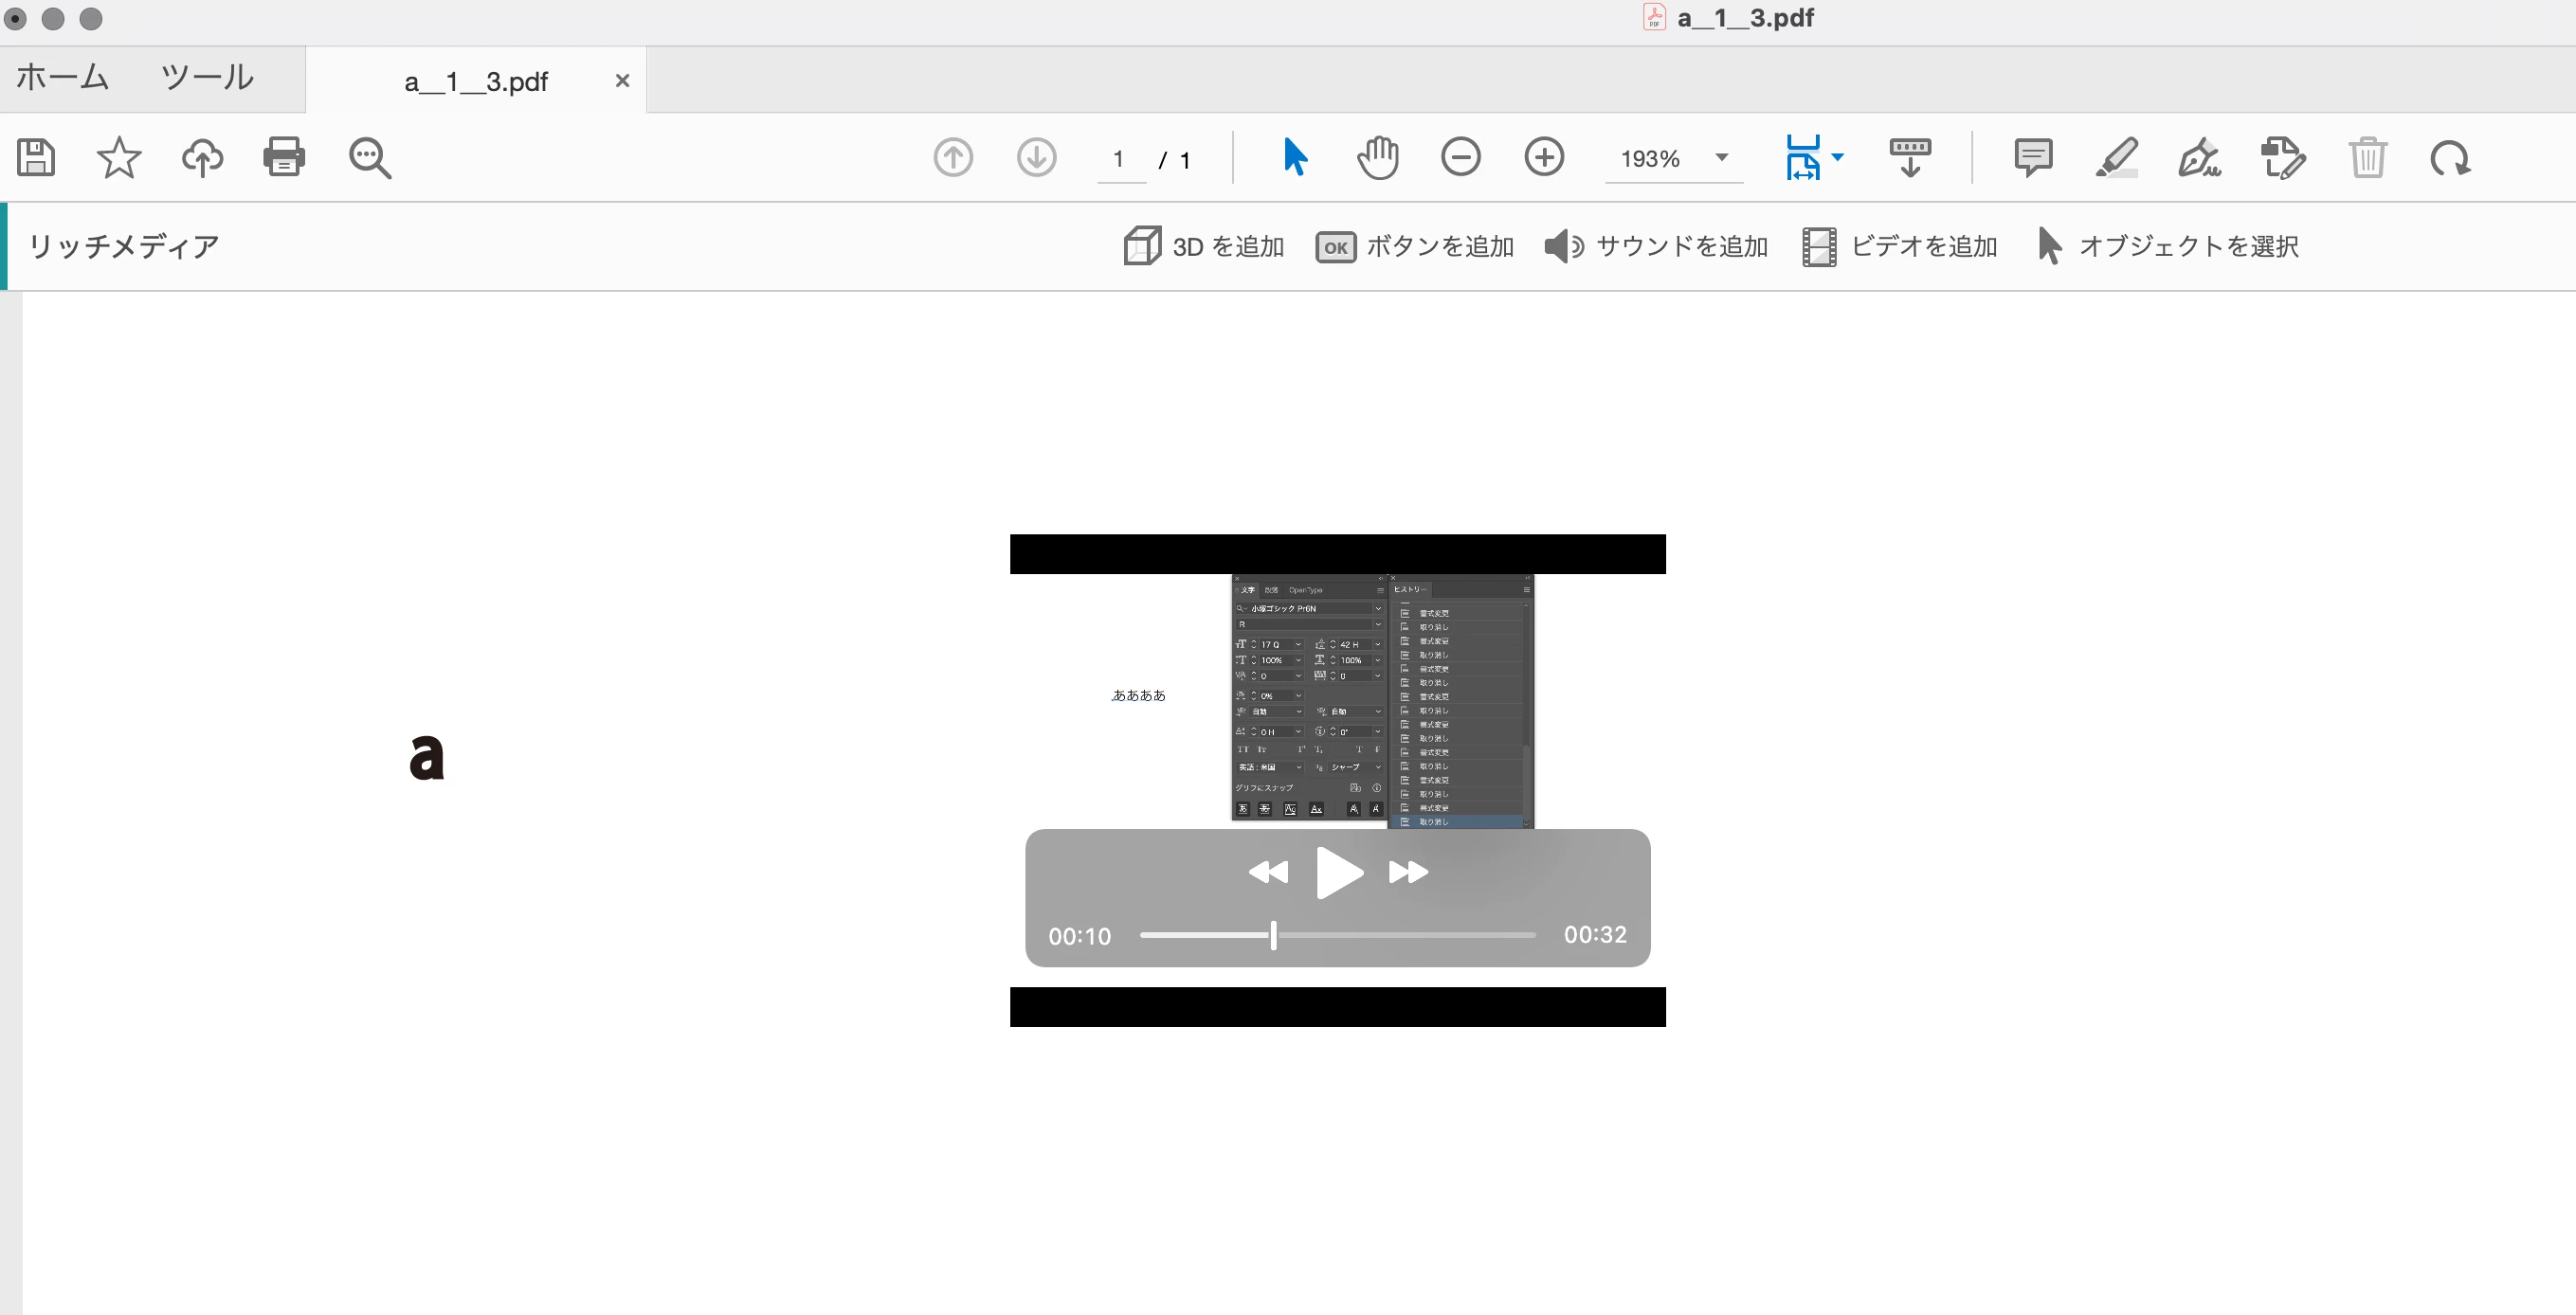The width and height of the screenshot is (2576, 1315).
Task: Click the zoom out minus icon
Action: [x=1460, y=157]
